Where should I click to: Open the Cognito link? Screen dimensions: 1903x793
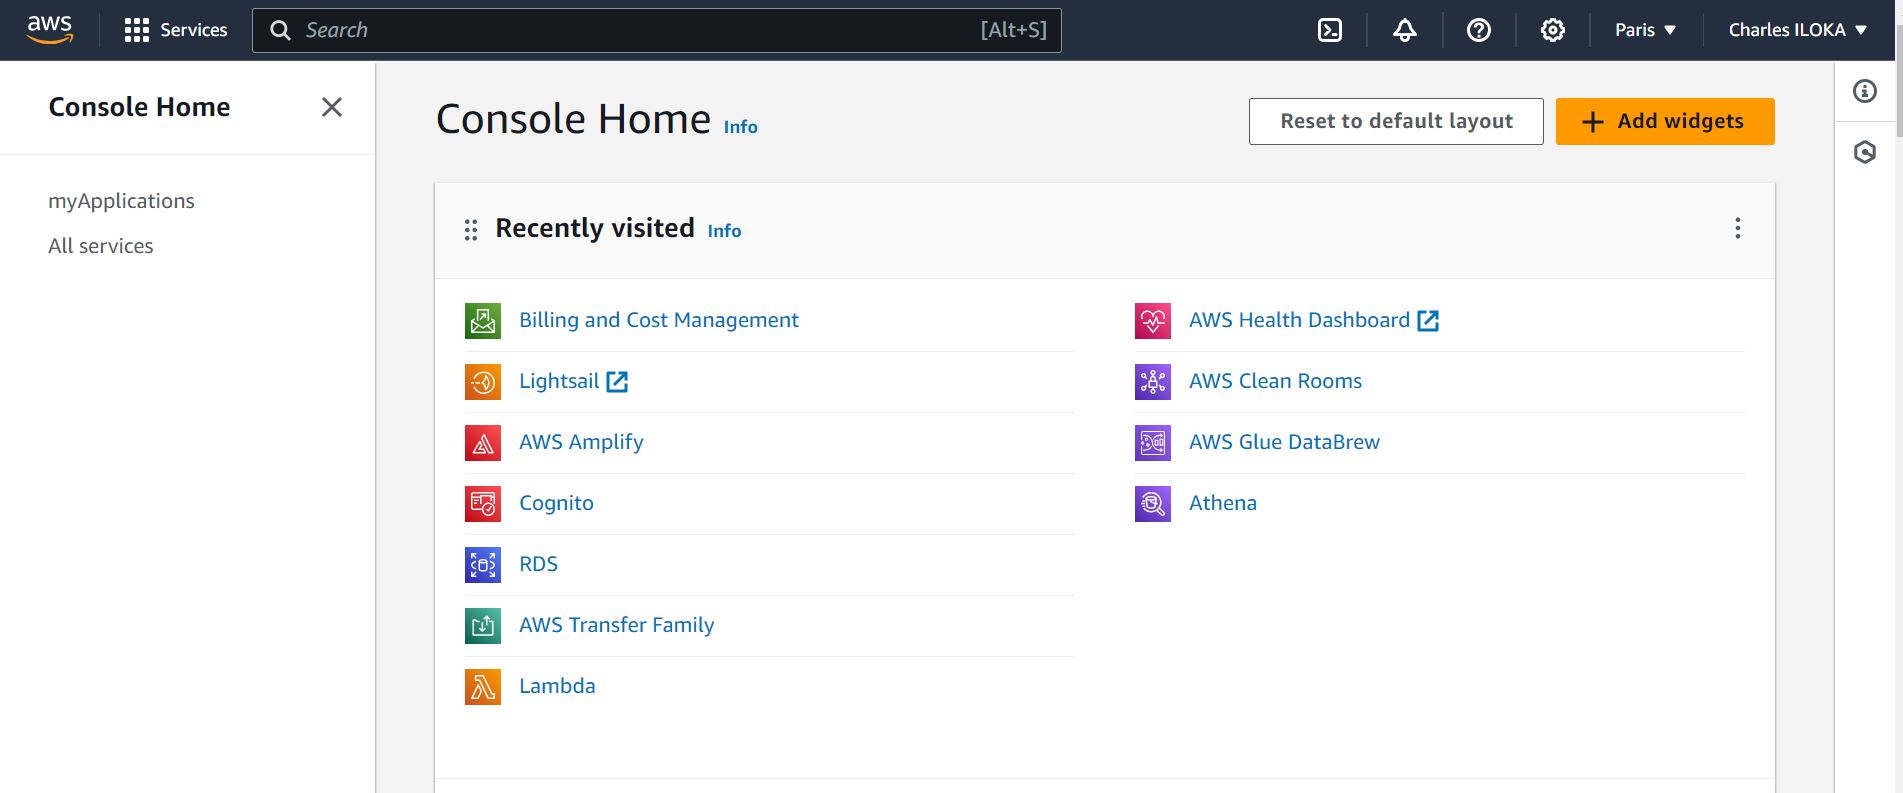(x=556, y=503)
